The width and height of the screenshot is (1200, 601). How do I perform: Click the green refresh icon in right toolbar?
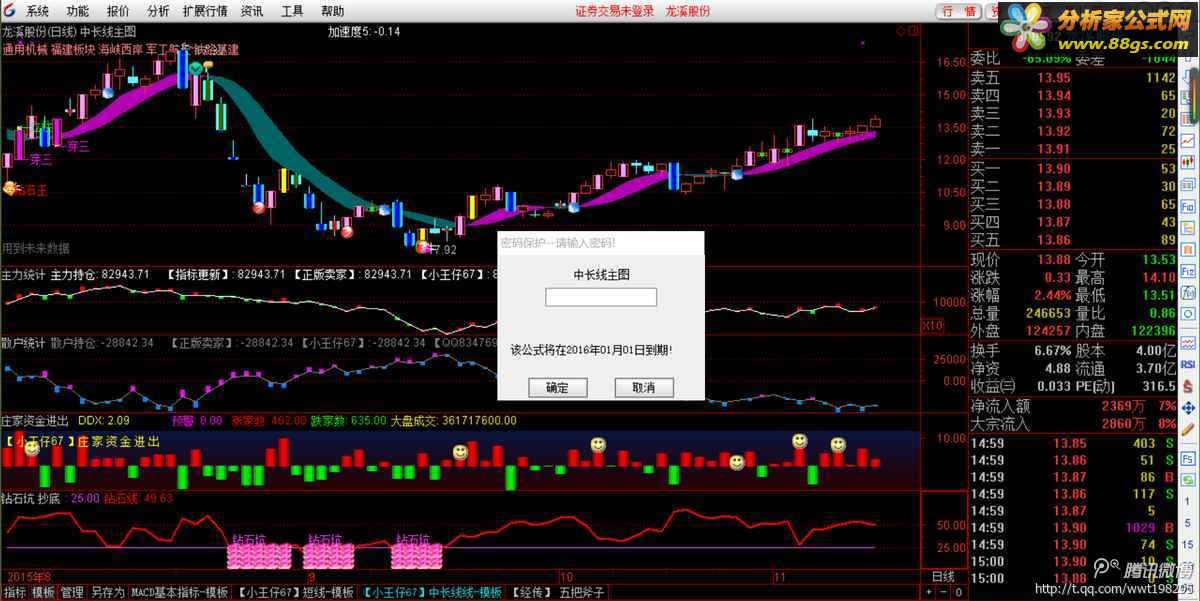click(x=1189, y=480)
